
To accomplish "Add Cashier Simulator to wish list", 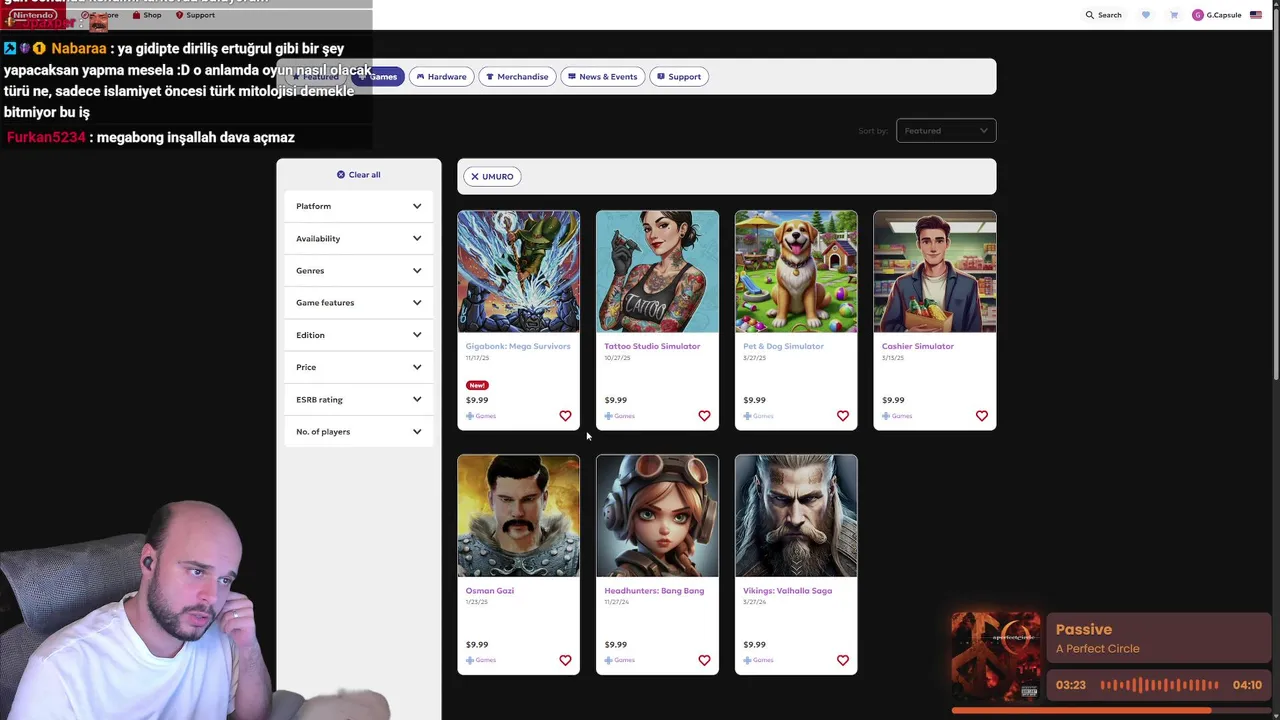I will [982, 416].
